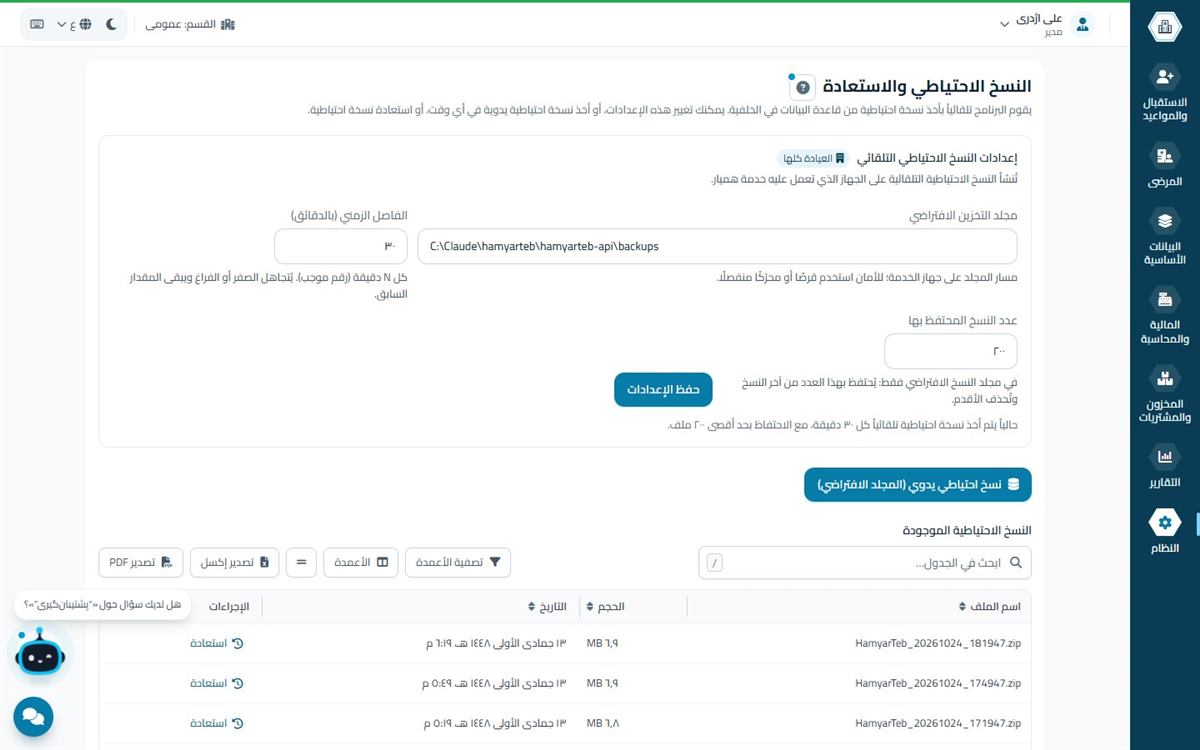This screenshot has height=750, width=1200.
Task: Open the language selector dropdown
Action: coord(75,24)
